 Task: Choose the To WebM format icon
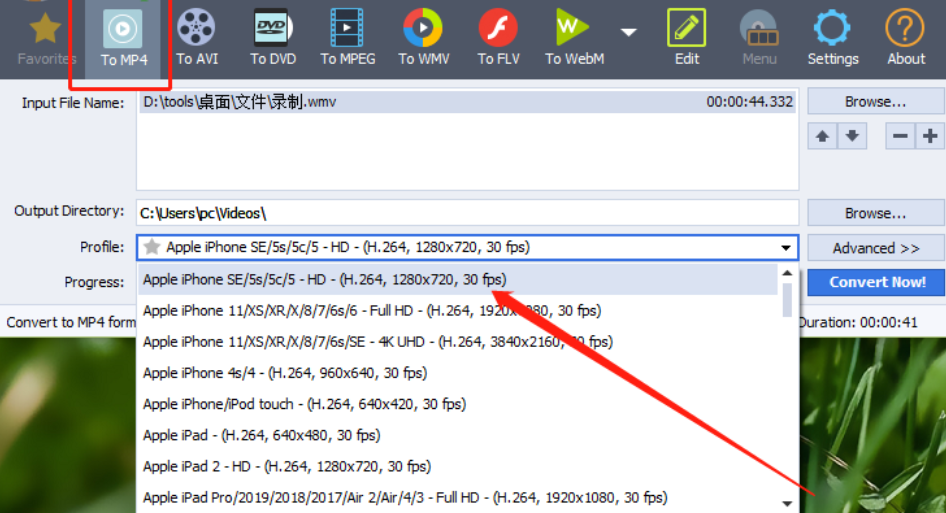pos(573,28)
